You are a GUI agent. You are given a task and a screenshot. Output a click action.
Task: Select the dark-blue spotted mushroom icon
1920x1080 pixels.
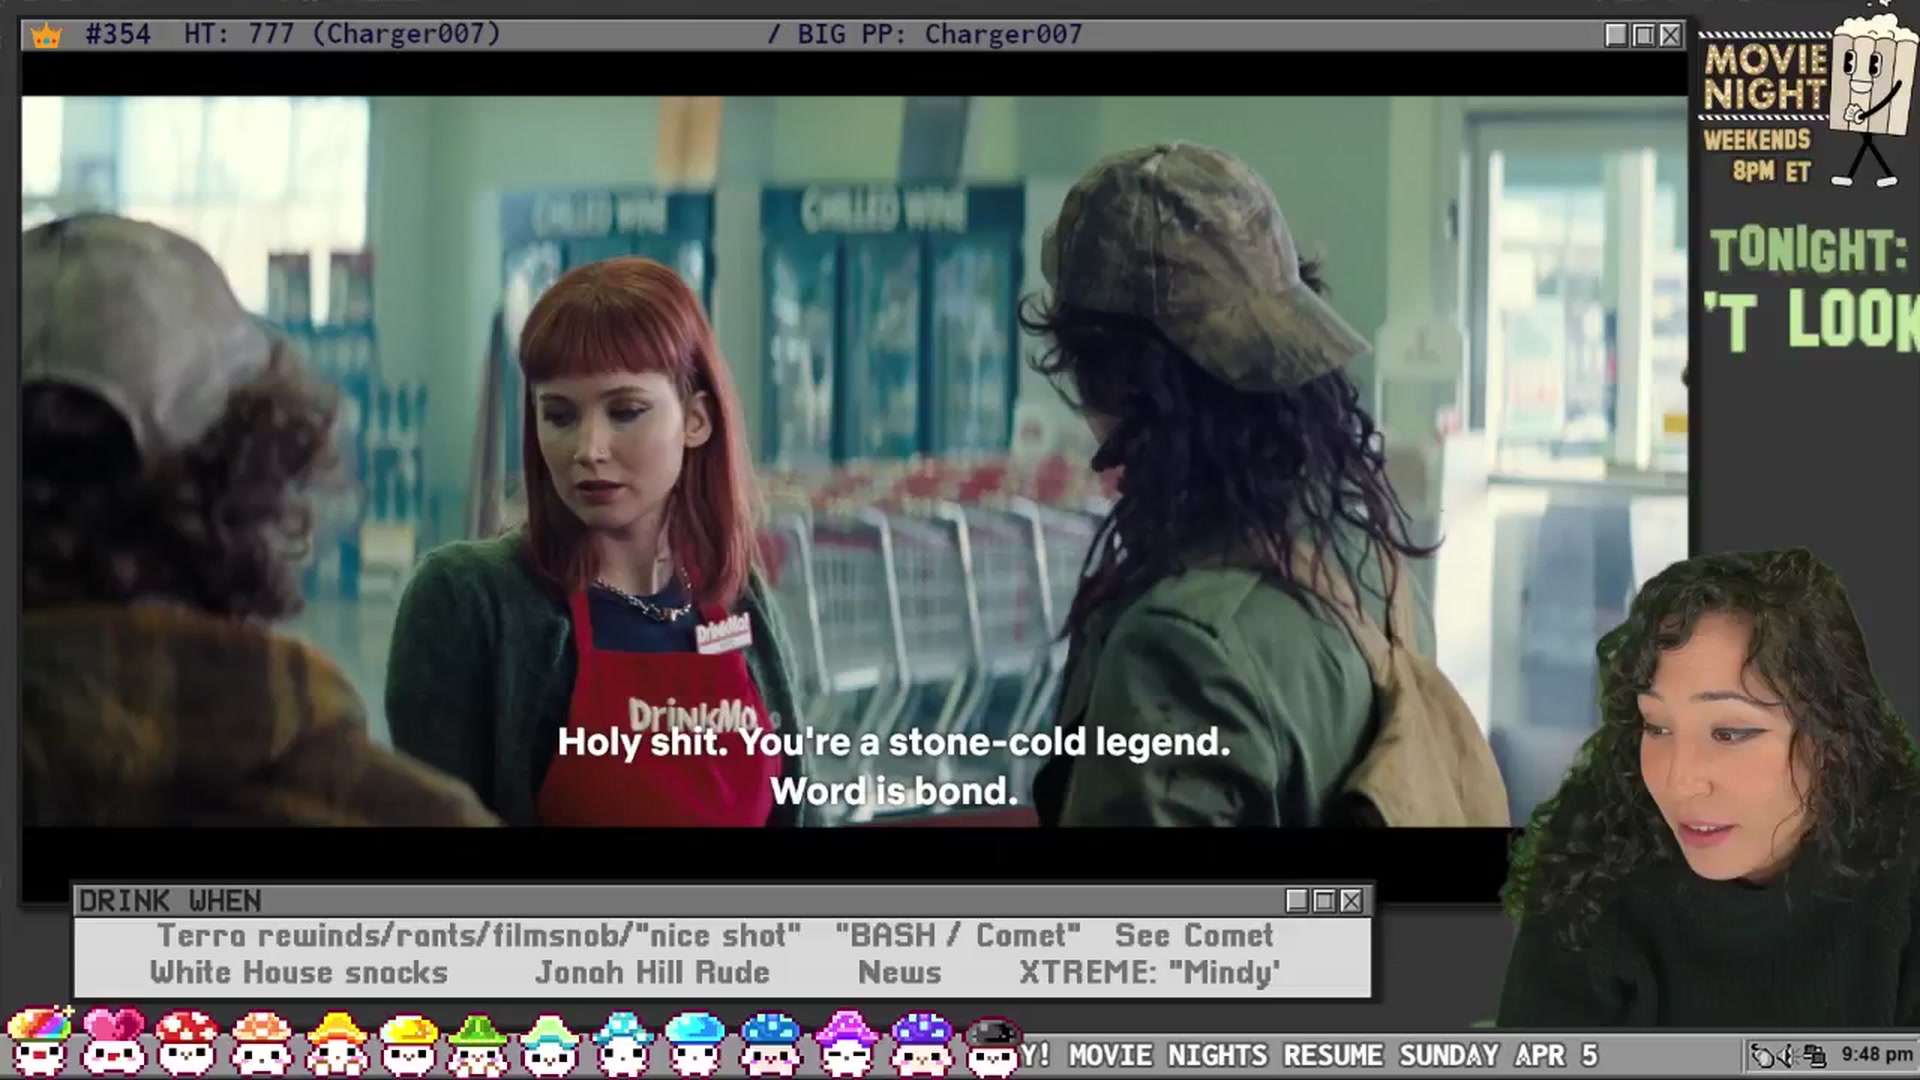coord(770,1042)
